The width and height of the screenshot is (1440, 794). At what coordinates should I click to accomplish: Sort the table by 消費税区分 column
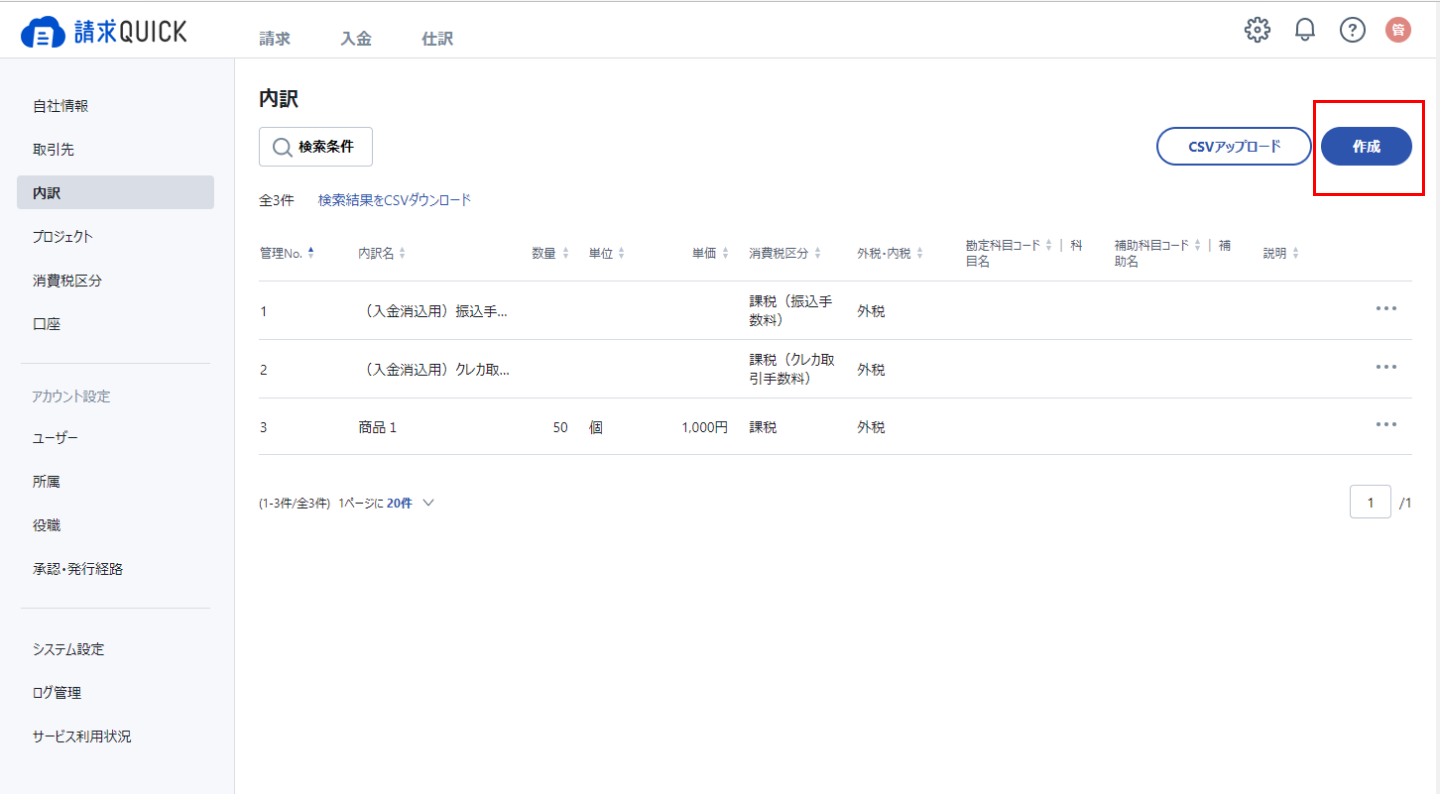785,253
